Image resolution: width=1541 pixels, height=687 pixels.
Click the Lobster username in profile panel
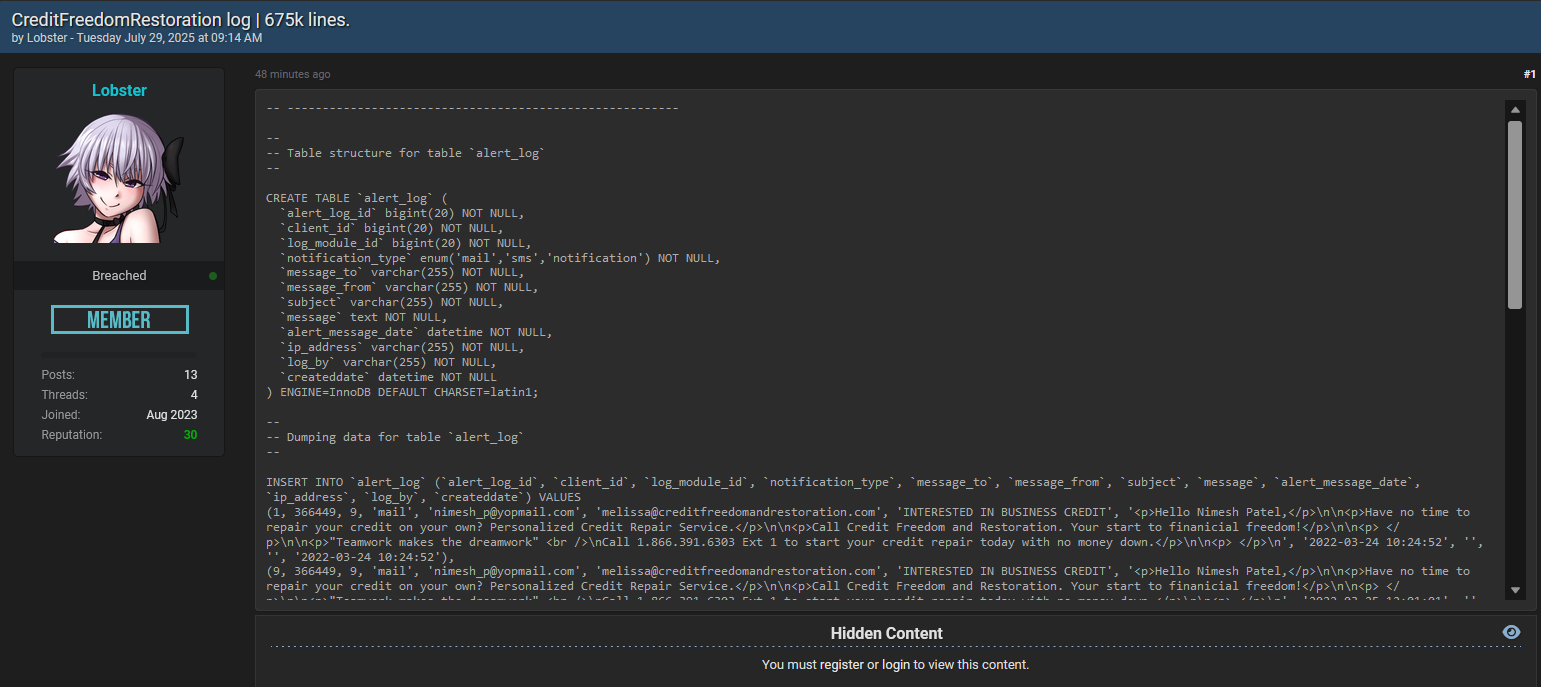coord(119,90)
